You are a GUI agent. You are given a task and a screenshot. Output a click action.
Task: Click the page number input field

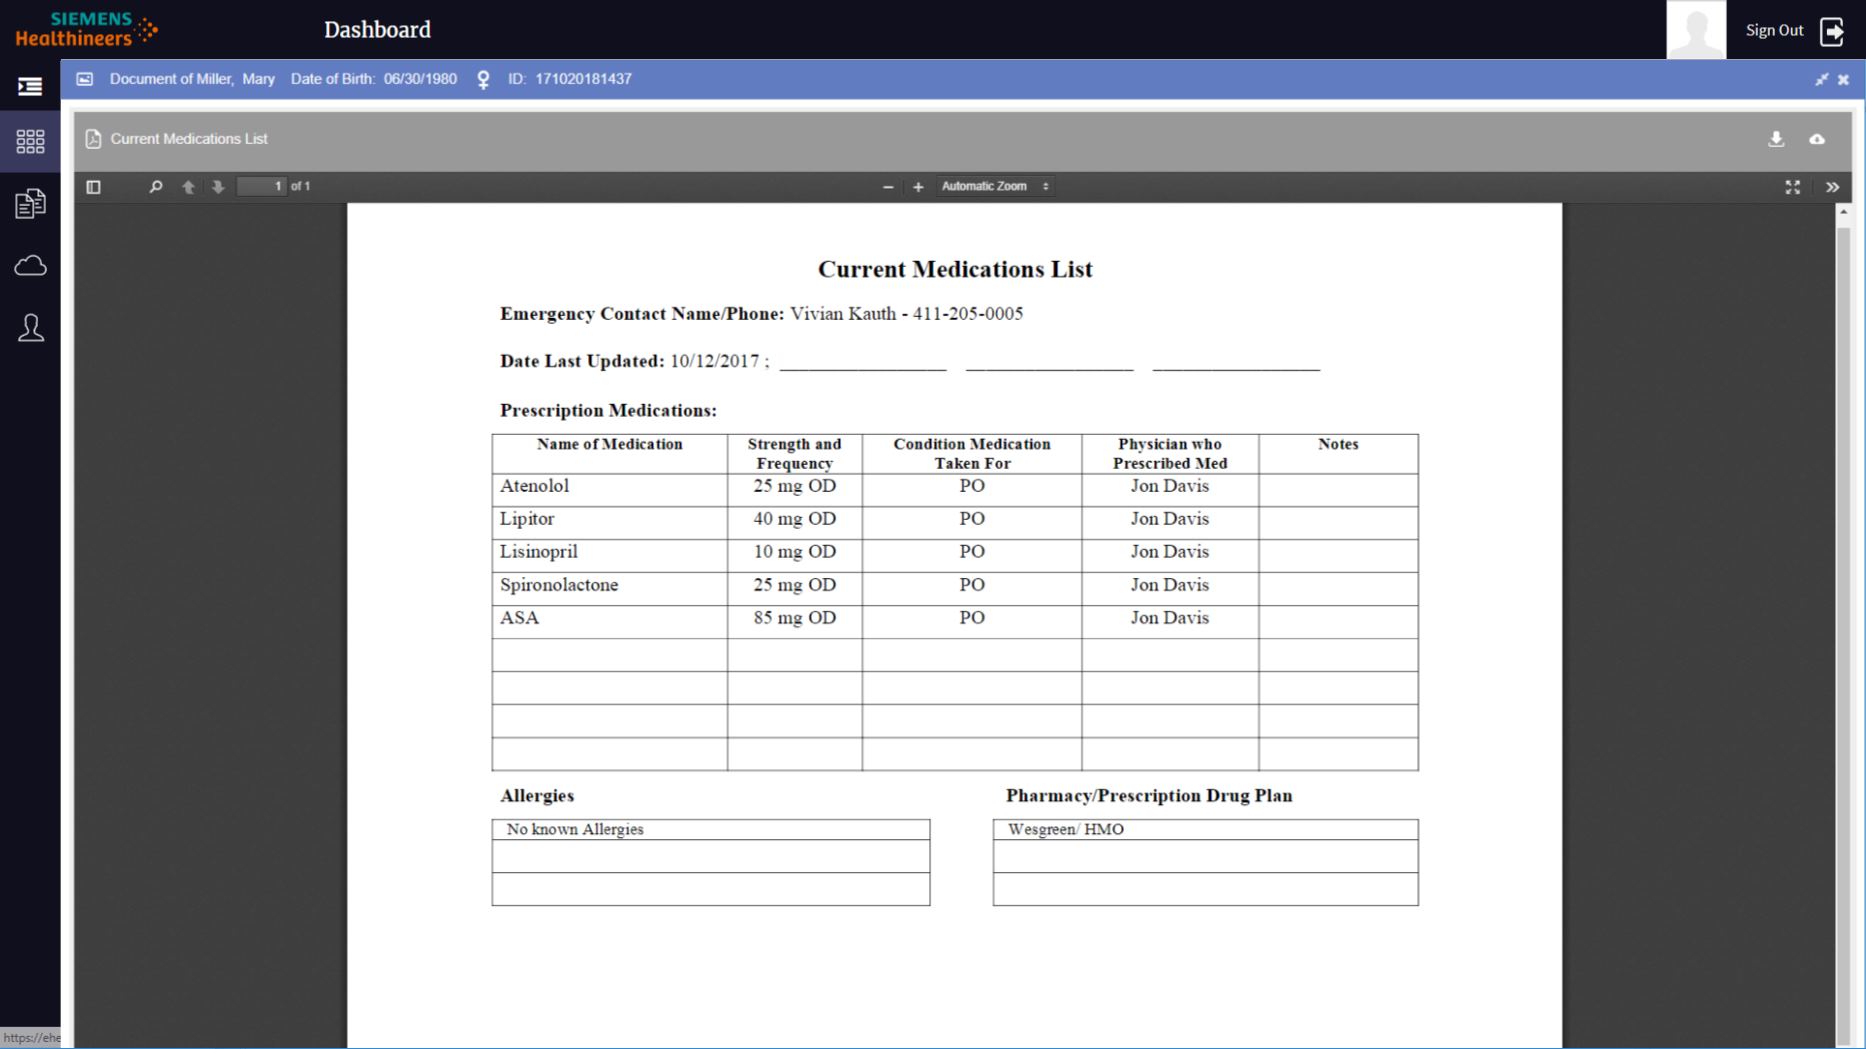[262, 186]
